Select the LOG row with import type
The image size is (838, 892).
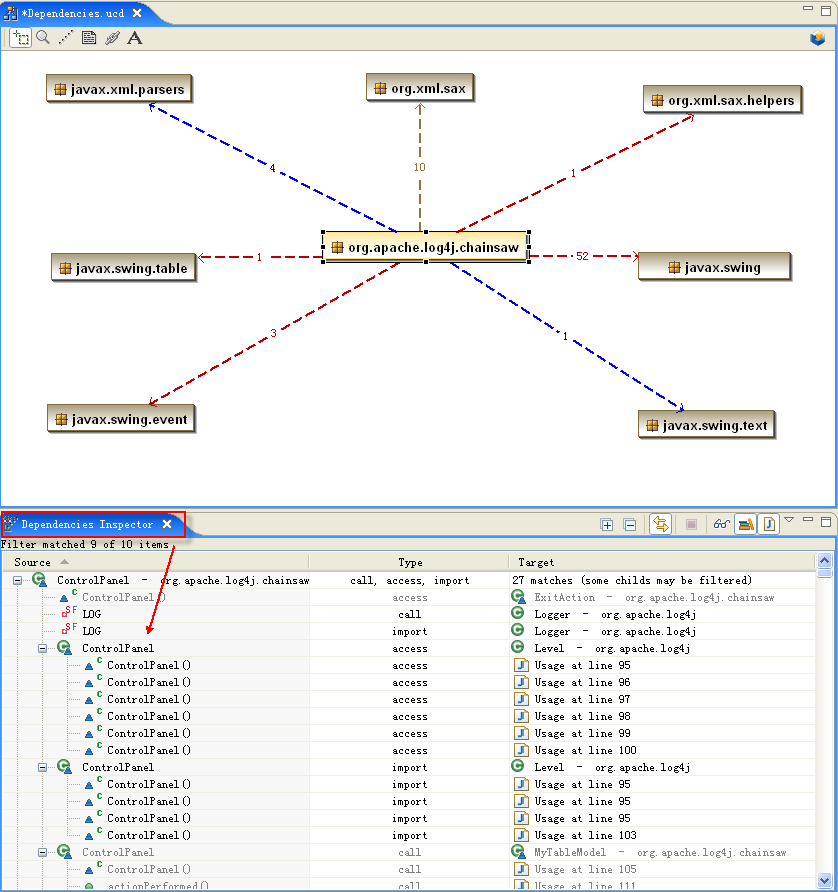[408, 631]
